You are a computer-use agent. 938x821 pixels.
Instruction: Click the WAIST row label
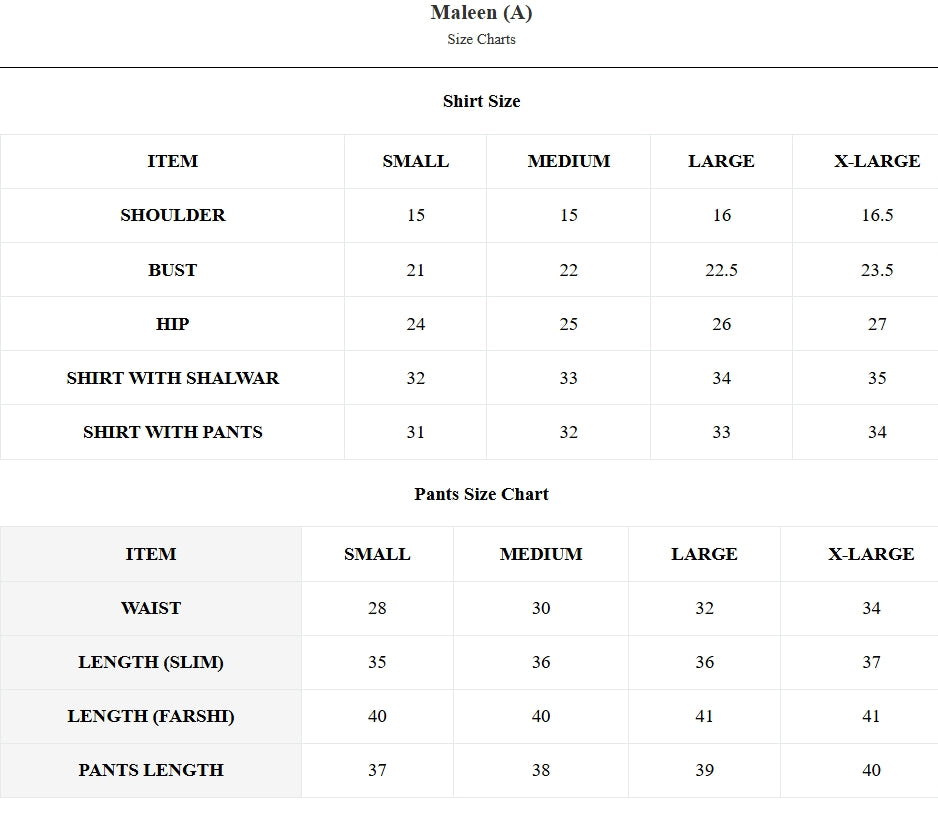click(151, 609)
